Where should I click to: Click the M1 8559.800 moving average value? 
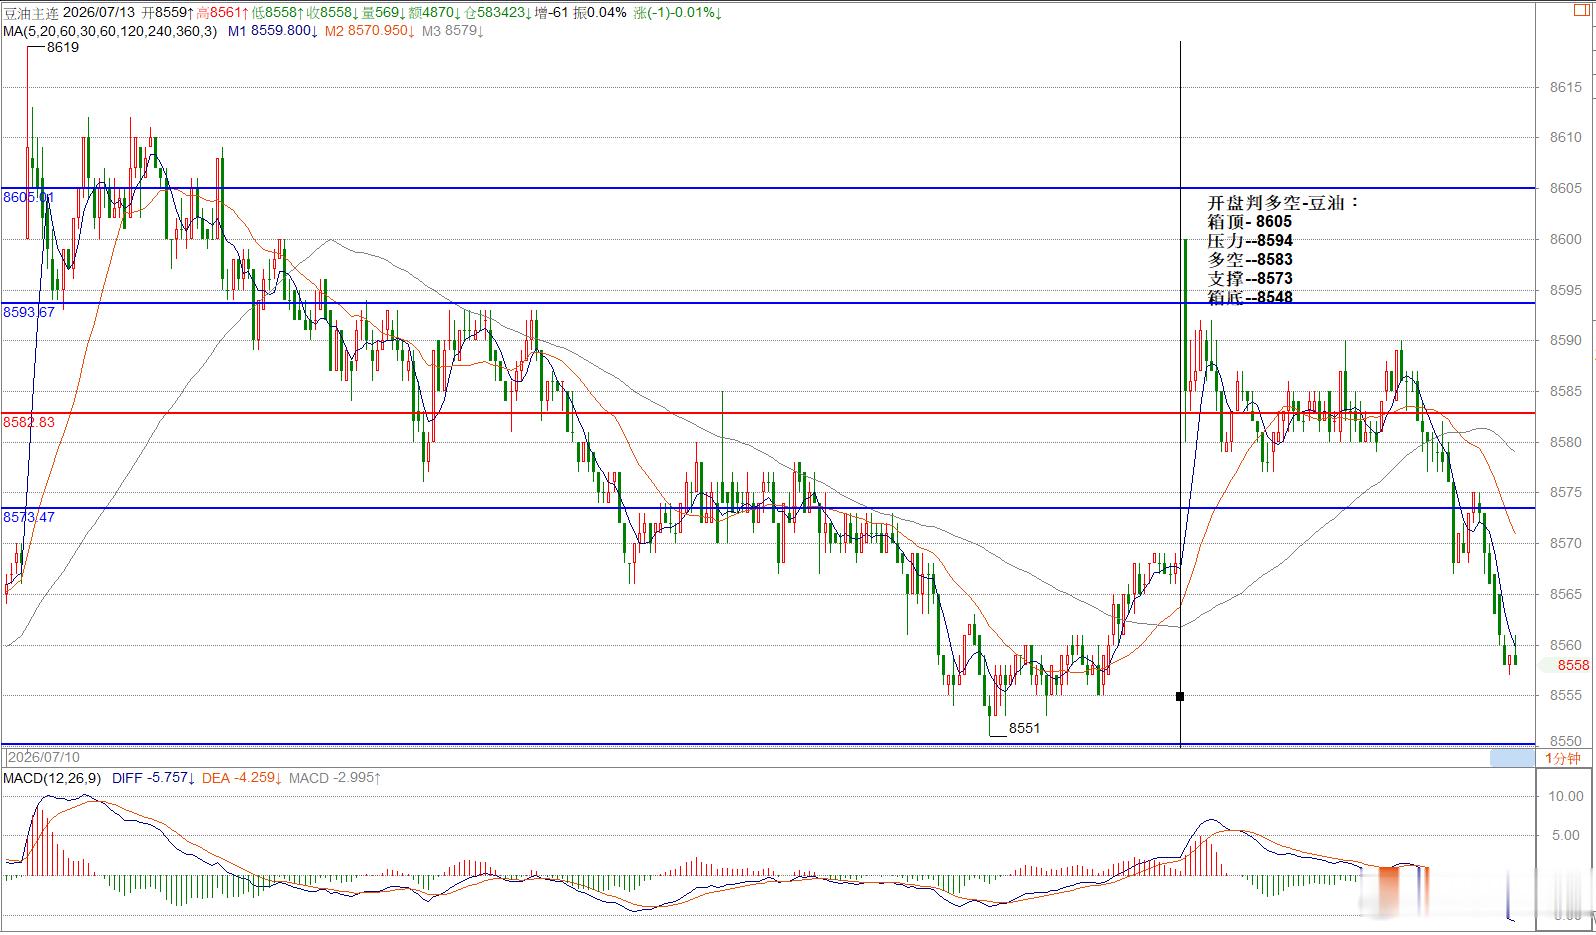(x=273, y=31)
